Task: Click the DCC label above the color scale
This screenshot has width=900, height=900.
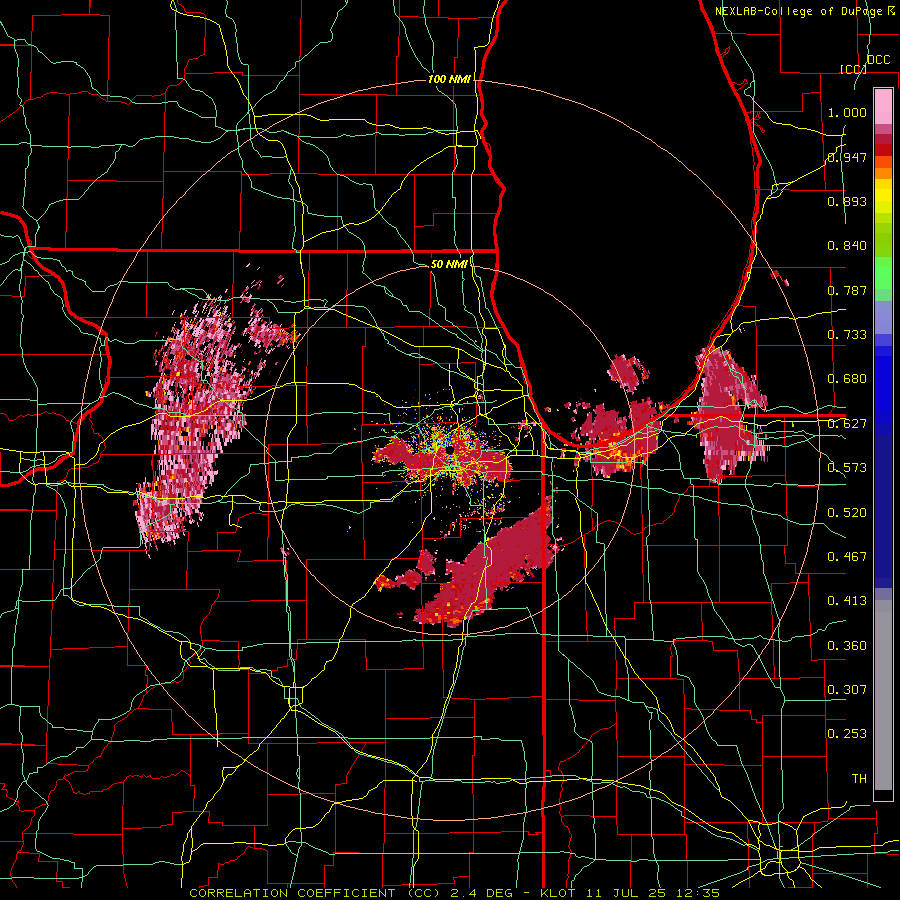Action: 878,60
